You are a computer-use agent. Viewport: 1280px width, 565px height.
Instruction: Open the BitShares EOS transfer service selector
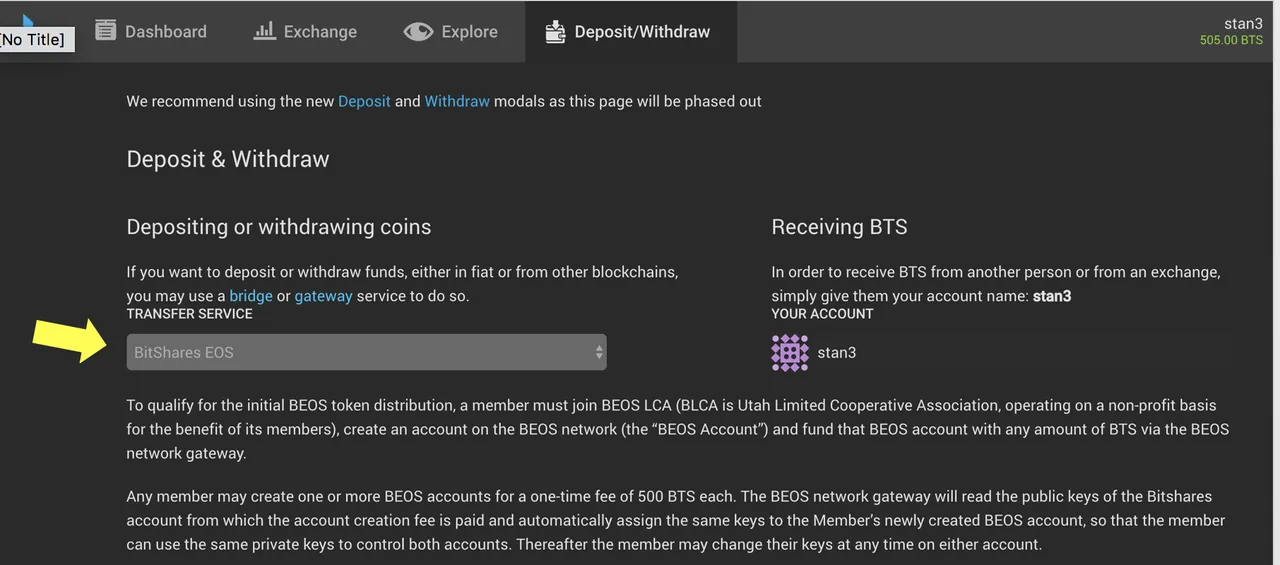366,352
